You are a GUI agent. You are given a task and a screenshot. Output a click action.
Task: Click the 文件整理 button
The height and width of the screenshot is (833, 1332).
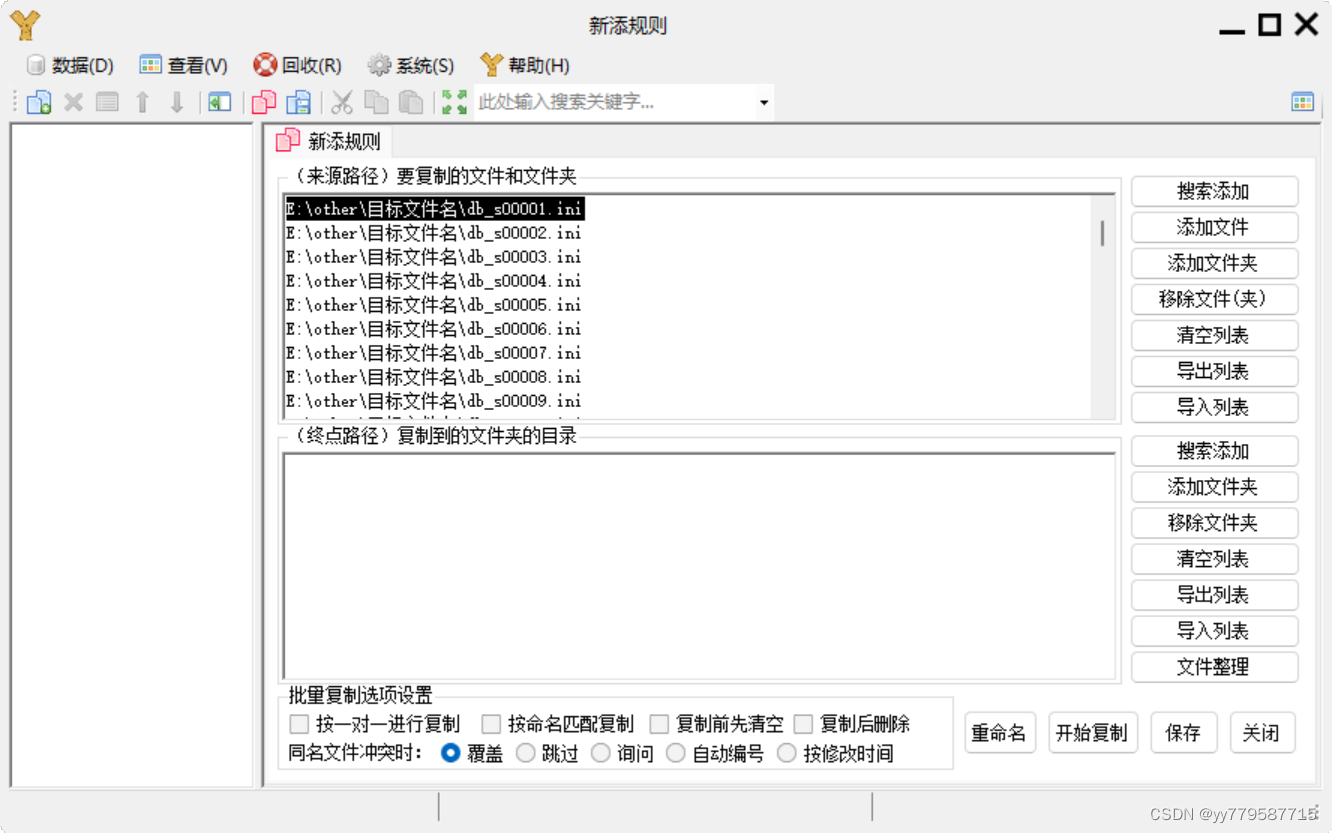click(x=1214, y=667)
